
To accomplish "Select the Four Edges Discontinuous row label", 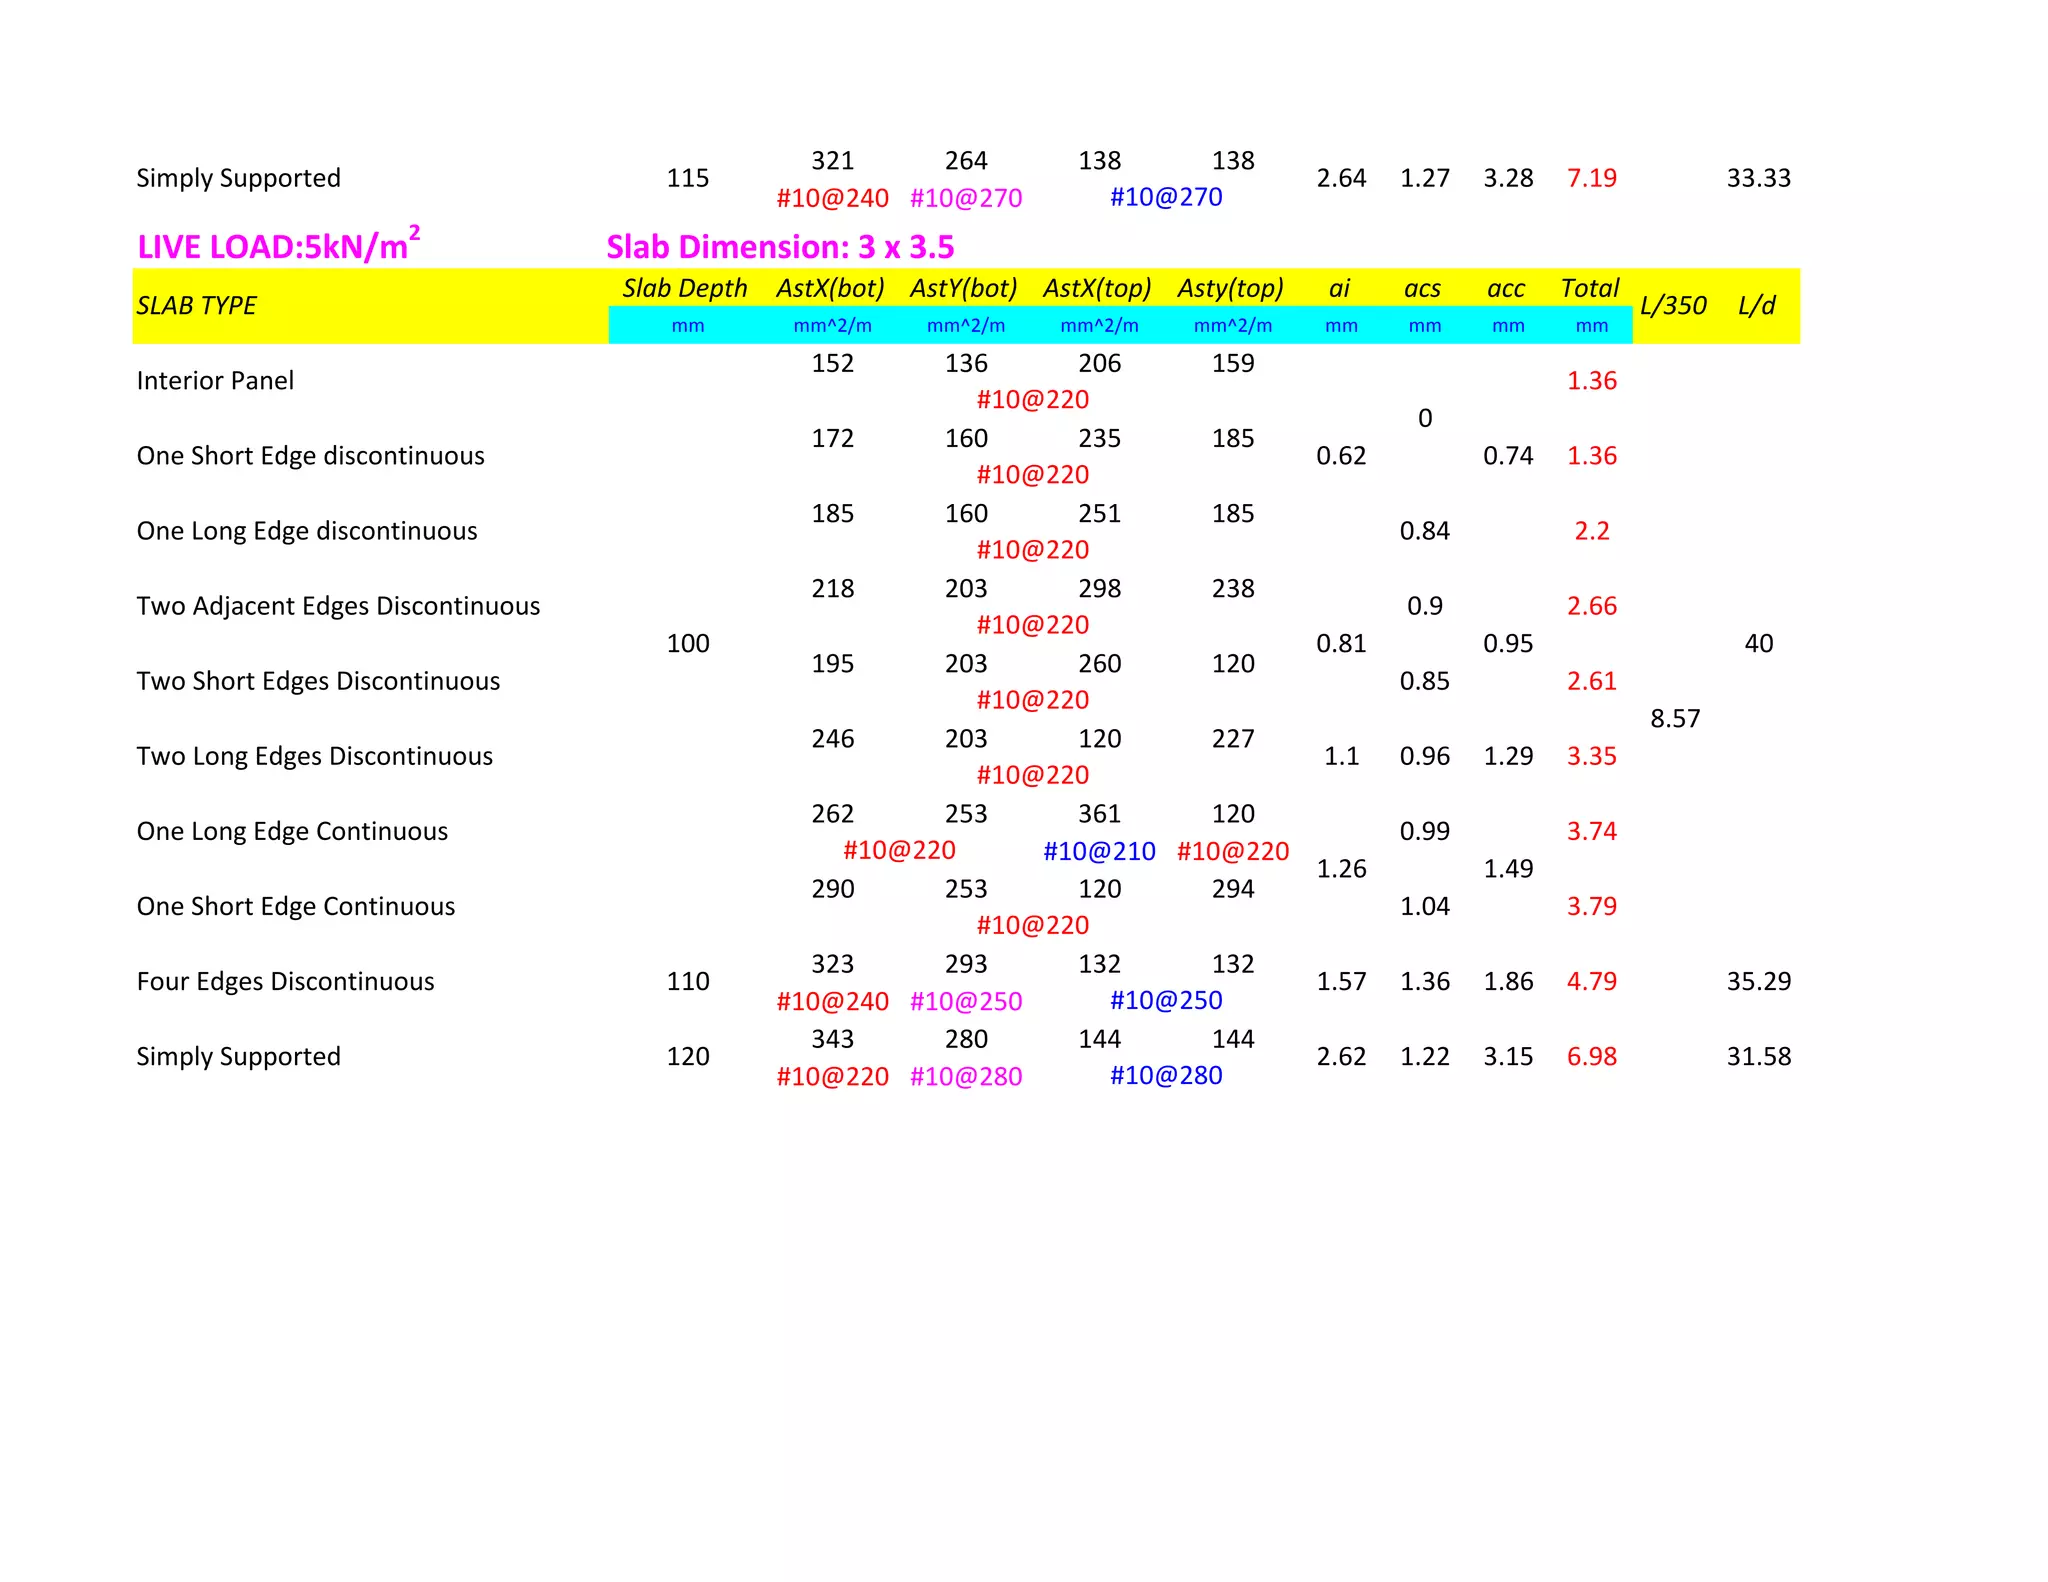I will coord(285,981).
